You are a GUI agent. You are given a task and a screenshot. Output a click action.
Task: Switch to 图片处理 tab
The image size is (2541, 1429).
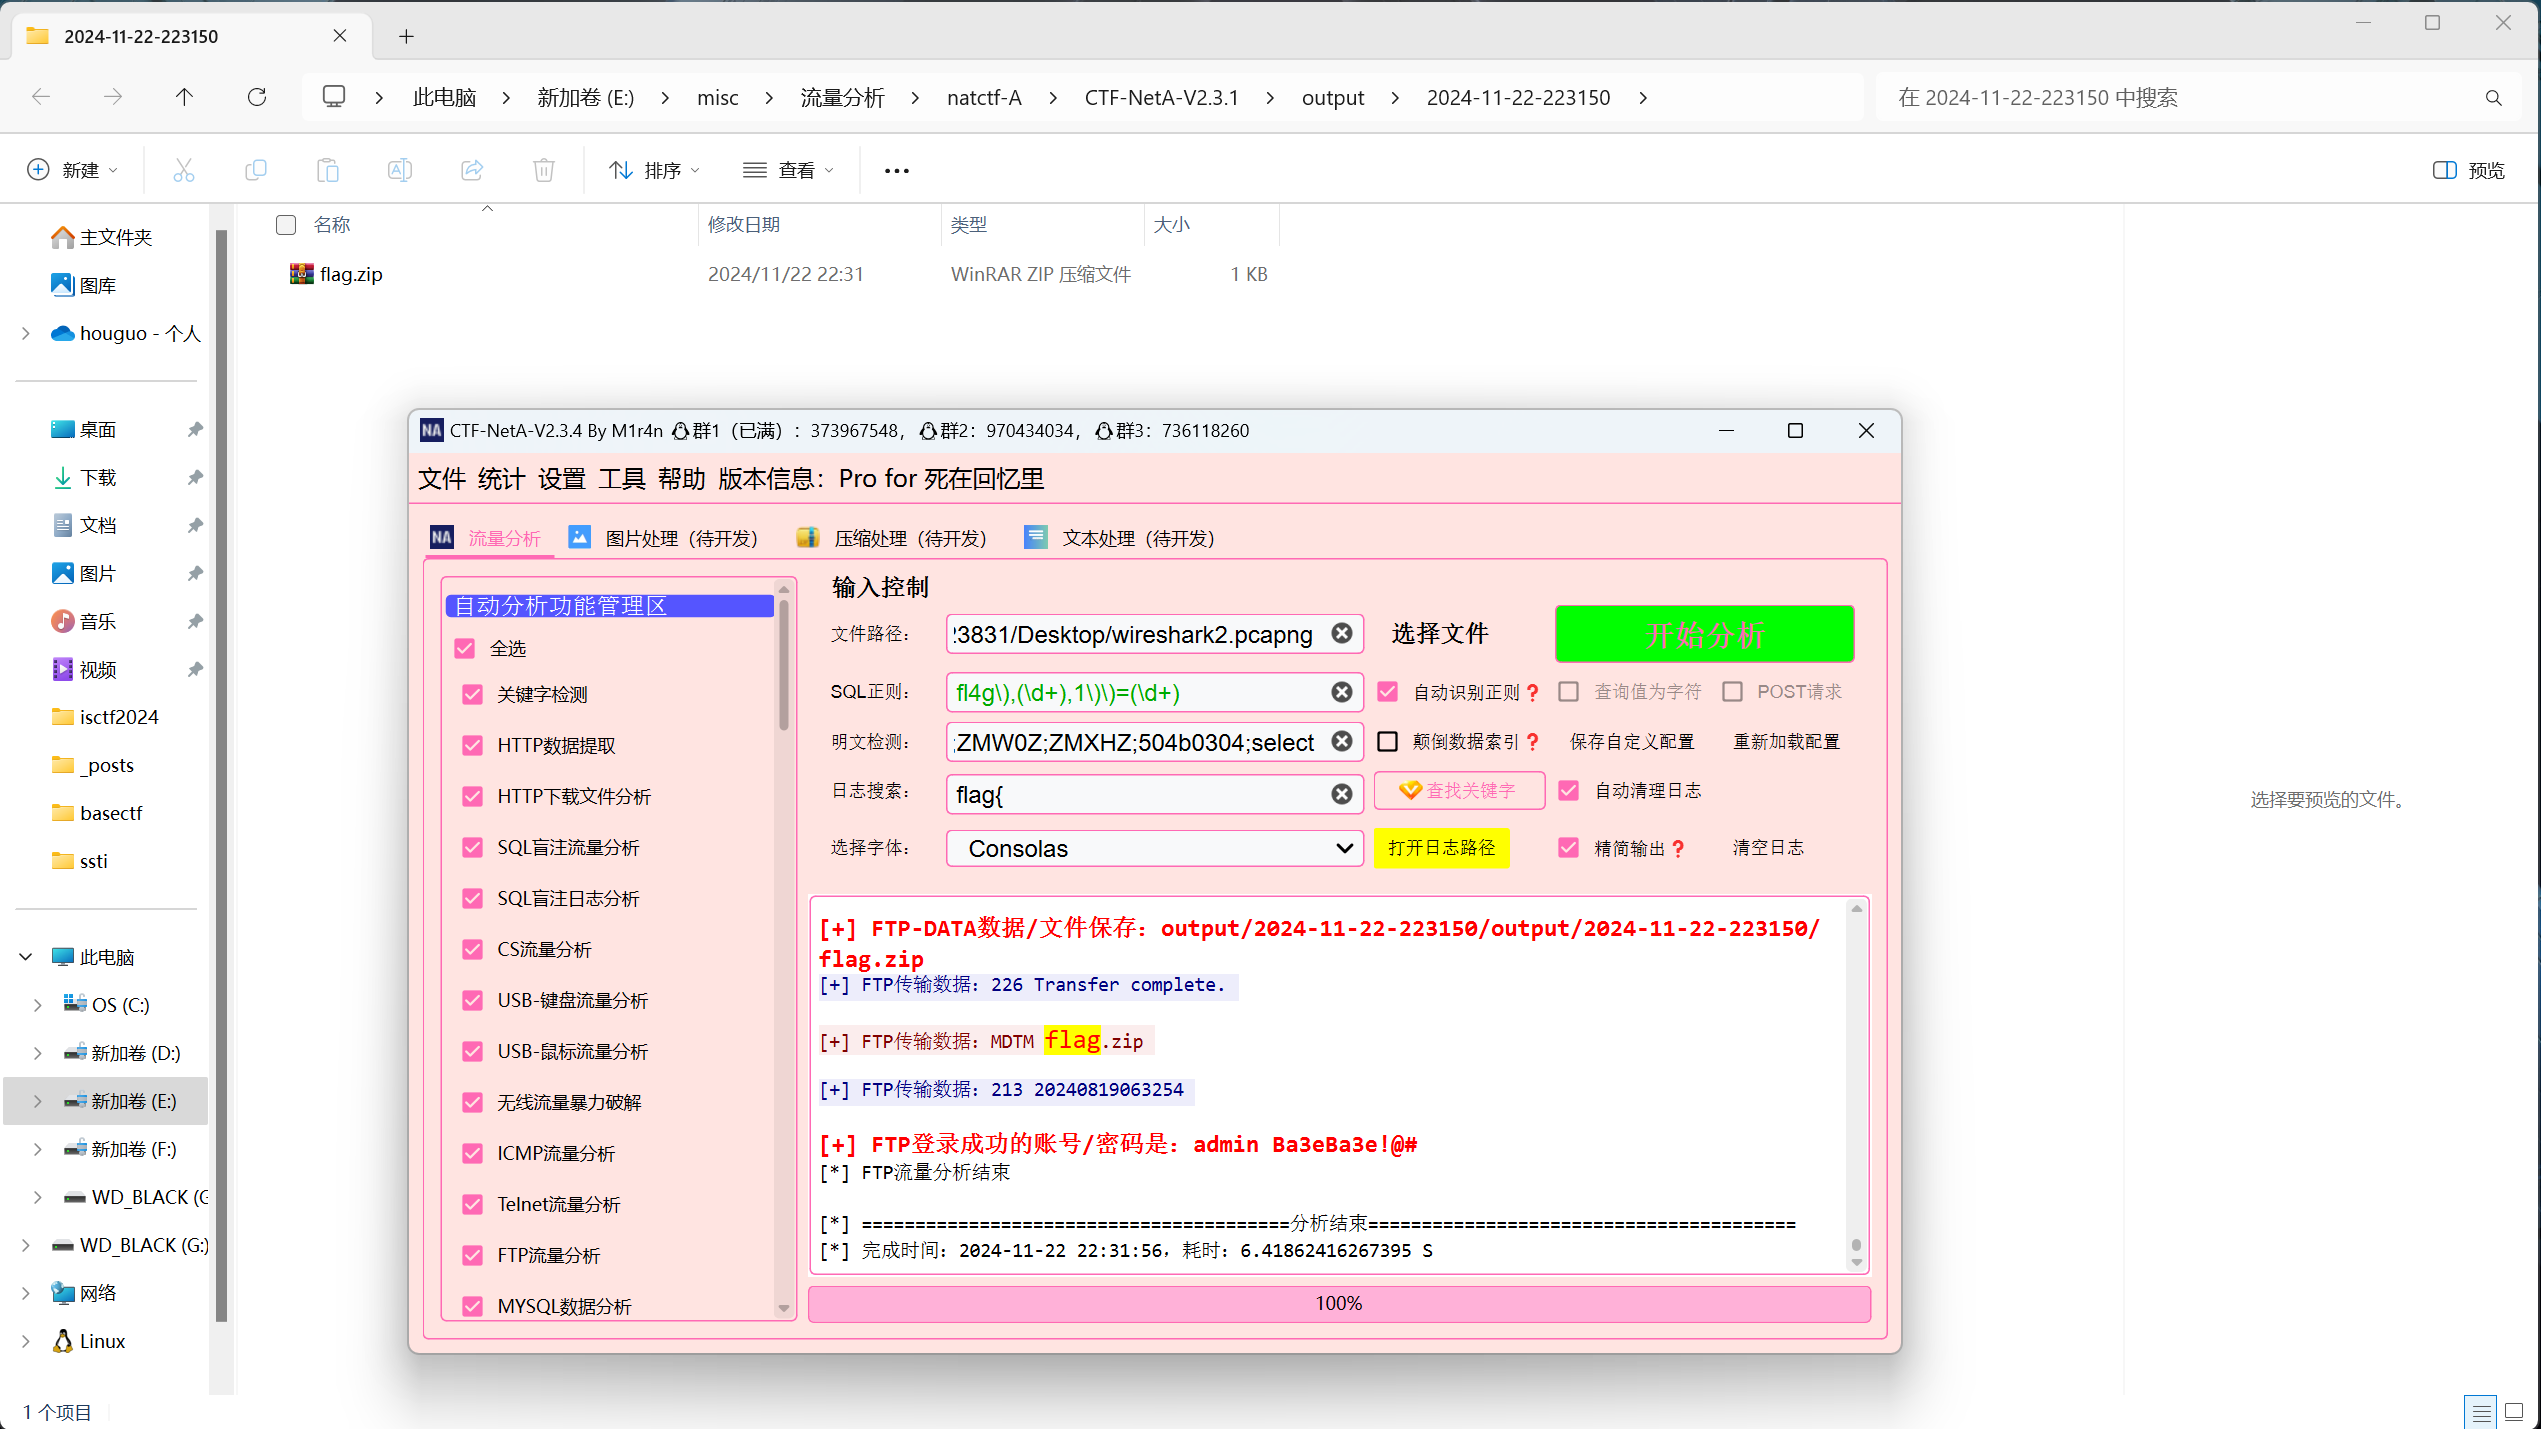coord(664,539)
